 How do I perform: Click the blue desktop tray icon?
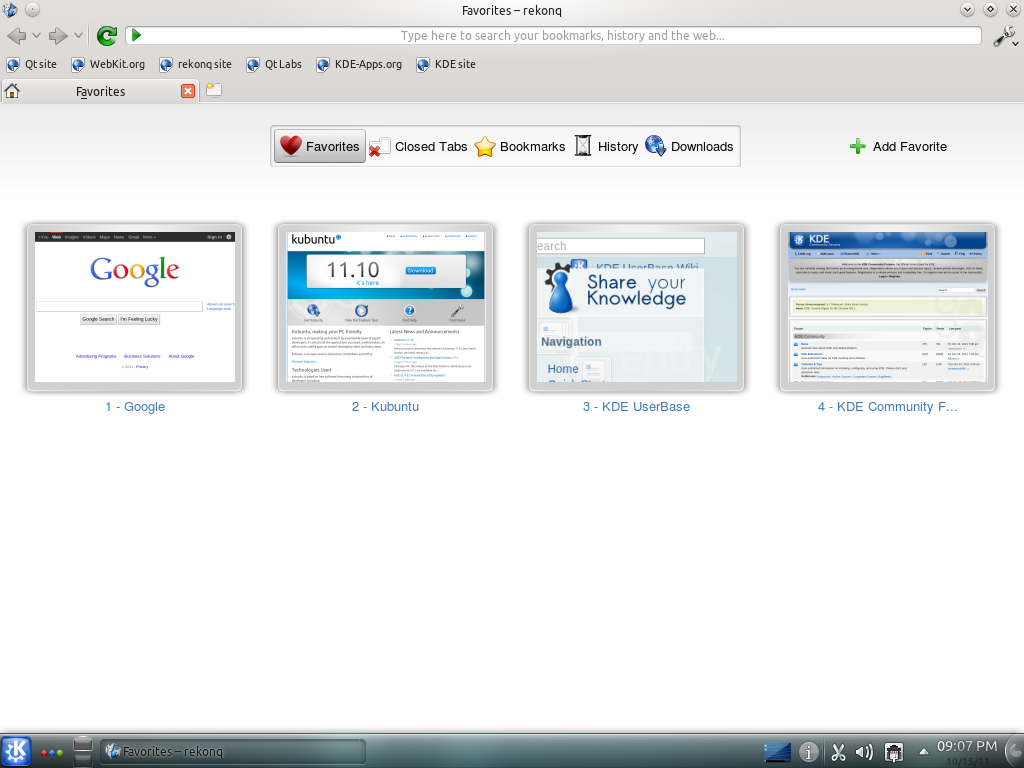coord(777,752)
